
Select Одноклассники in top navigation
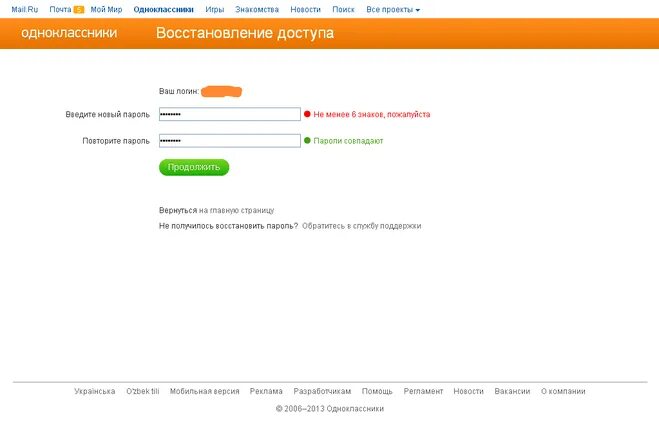163,9
